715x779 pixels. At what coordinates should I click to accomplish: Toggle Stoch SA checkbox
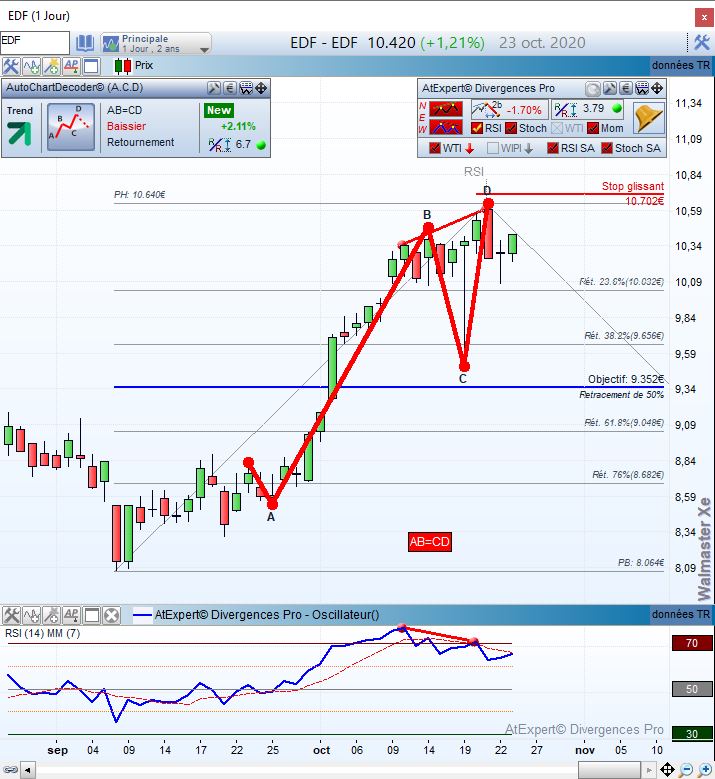tap(607, 148)
